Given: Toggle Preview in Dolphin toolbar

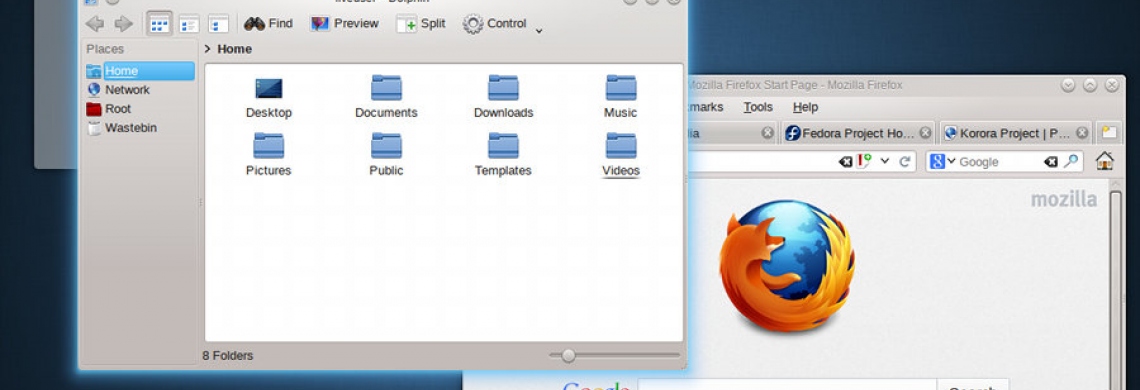Looking at the screenshot, I should coord(344,24).
